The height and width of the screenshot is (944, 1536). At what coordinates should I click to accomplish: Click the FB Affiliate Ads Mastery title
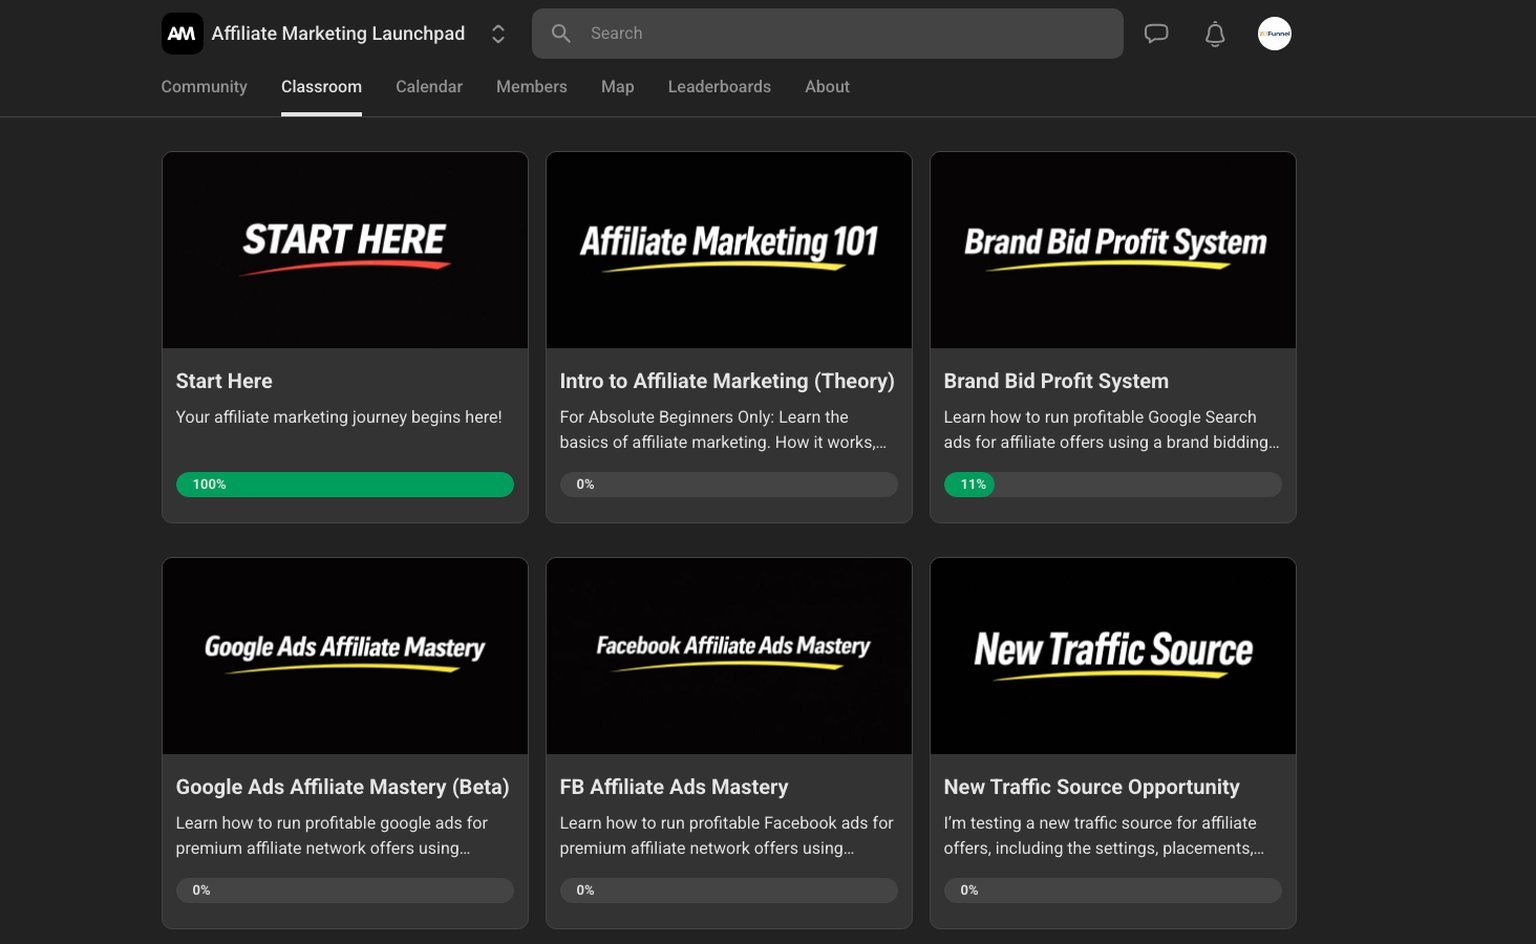click(674, 787)
